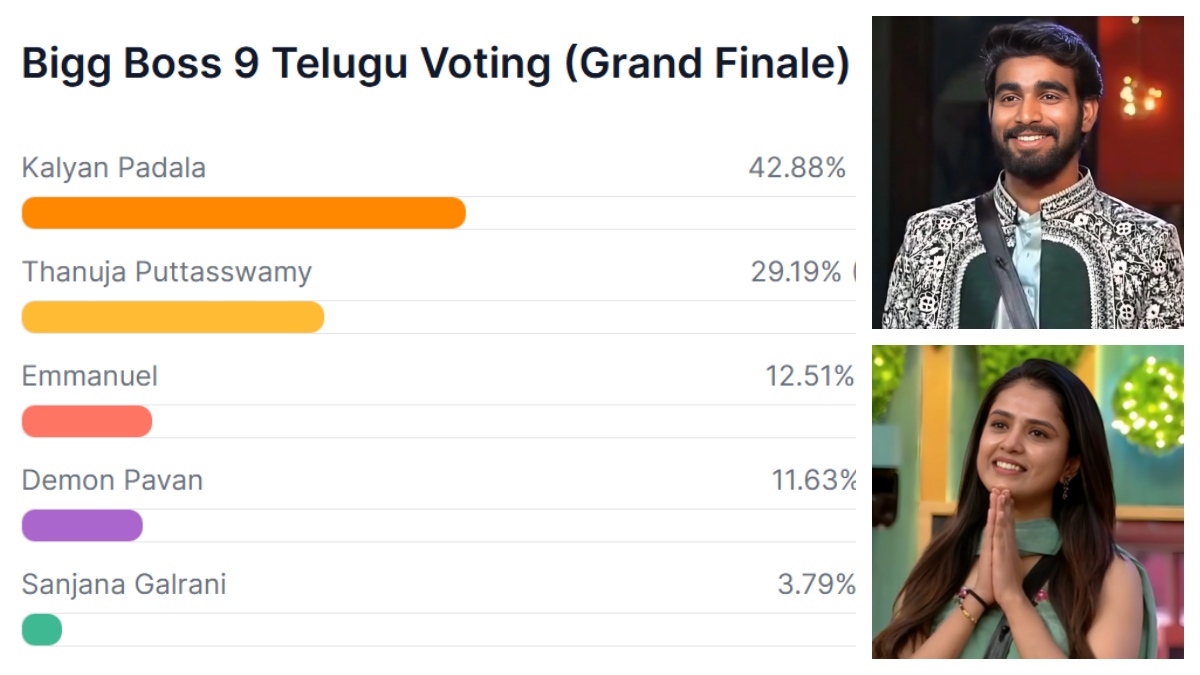Click the yellow Thanuja Puttasswamy vote bar
This screenshot has width=1200, height=675.
coord(172,317)
